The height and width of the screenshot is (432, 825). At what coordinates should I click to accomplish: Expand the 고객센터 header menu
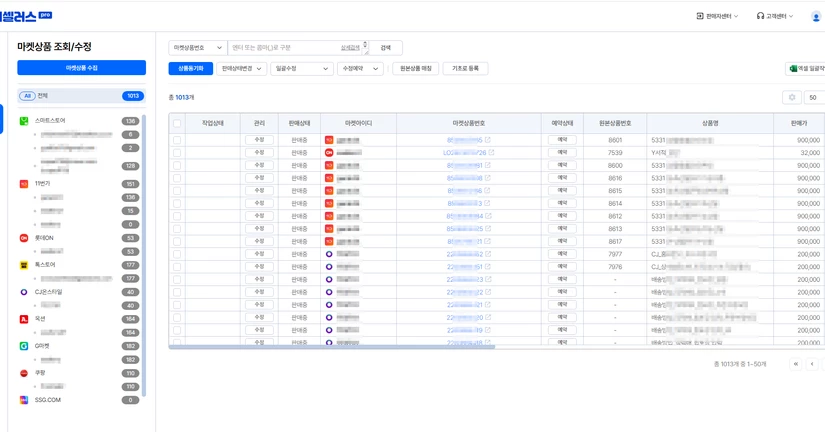point(774,16)
